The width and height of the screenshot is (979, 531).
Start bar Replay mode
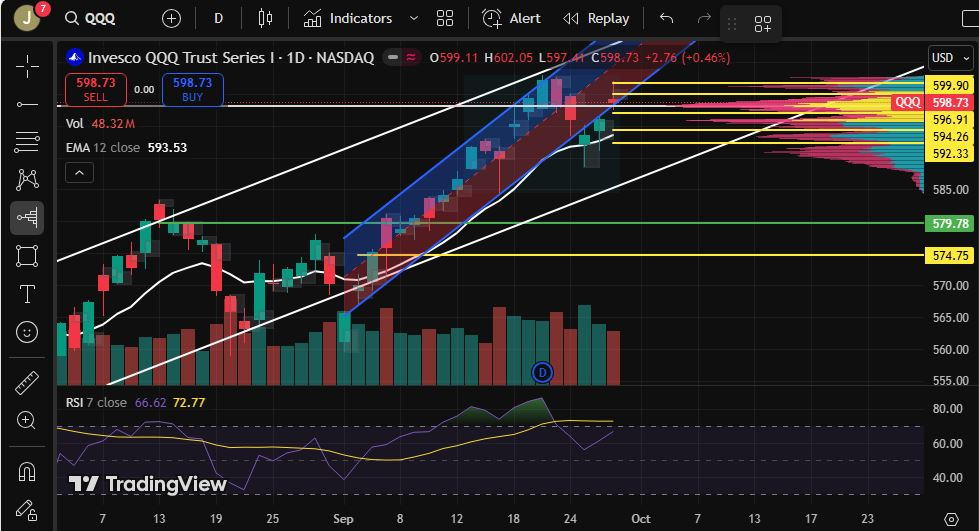click(596, 19)
